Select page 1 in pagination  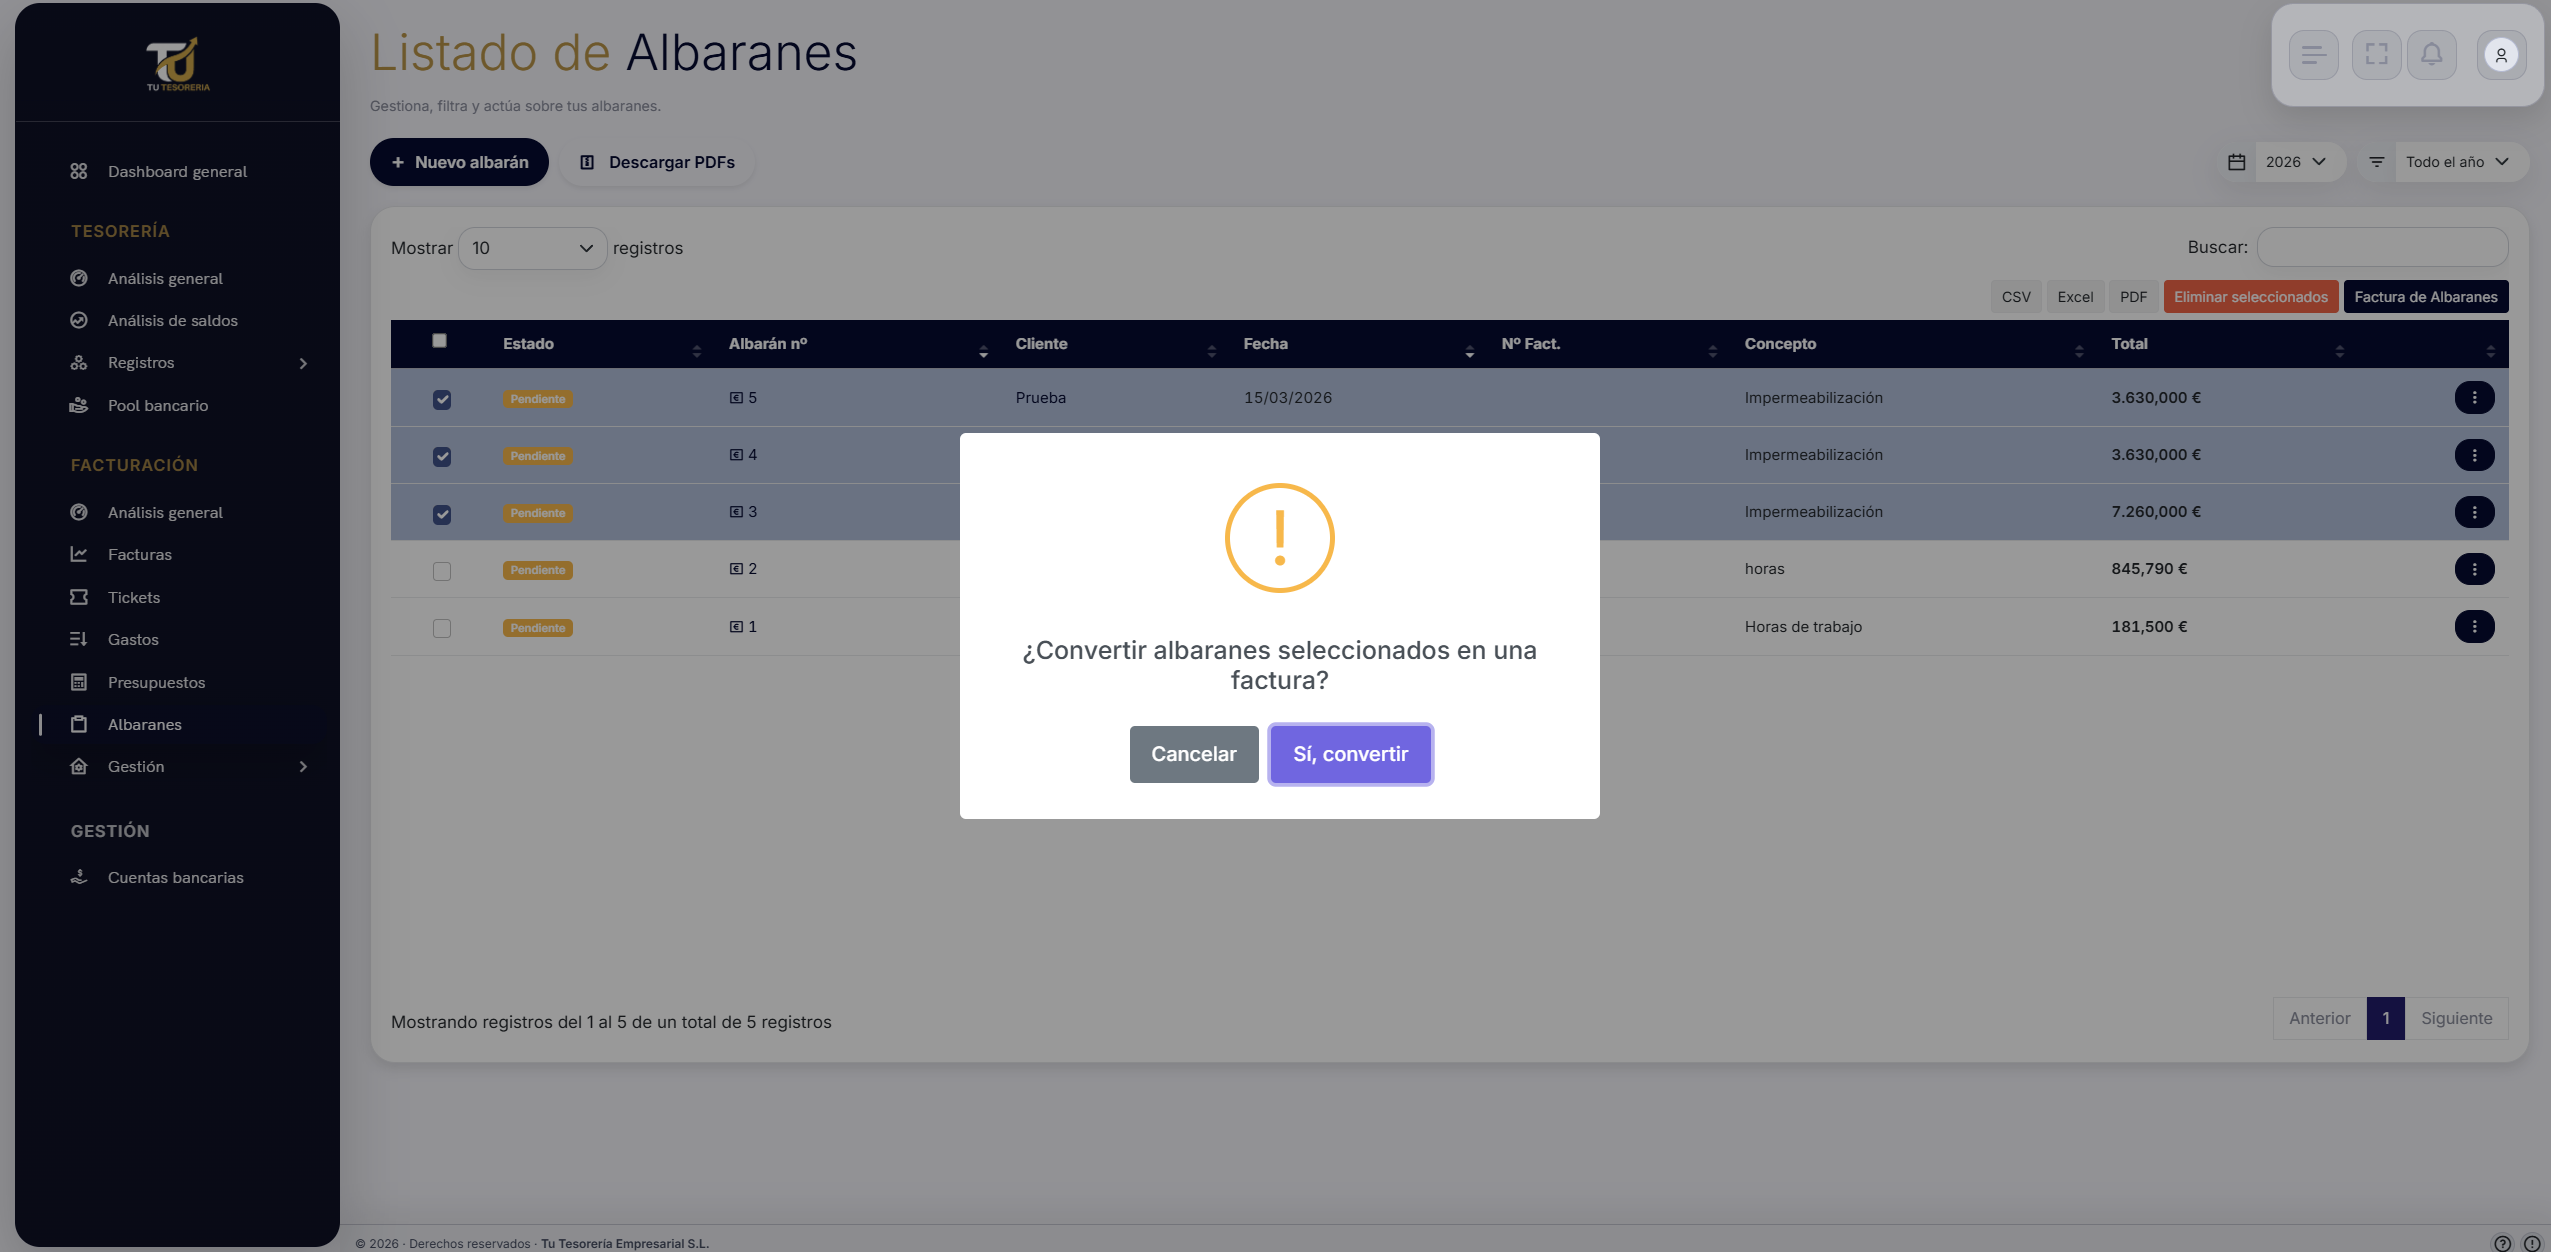click(x=2385, y=1018)
